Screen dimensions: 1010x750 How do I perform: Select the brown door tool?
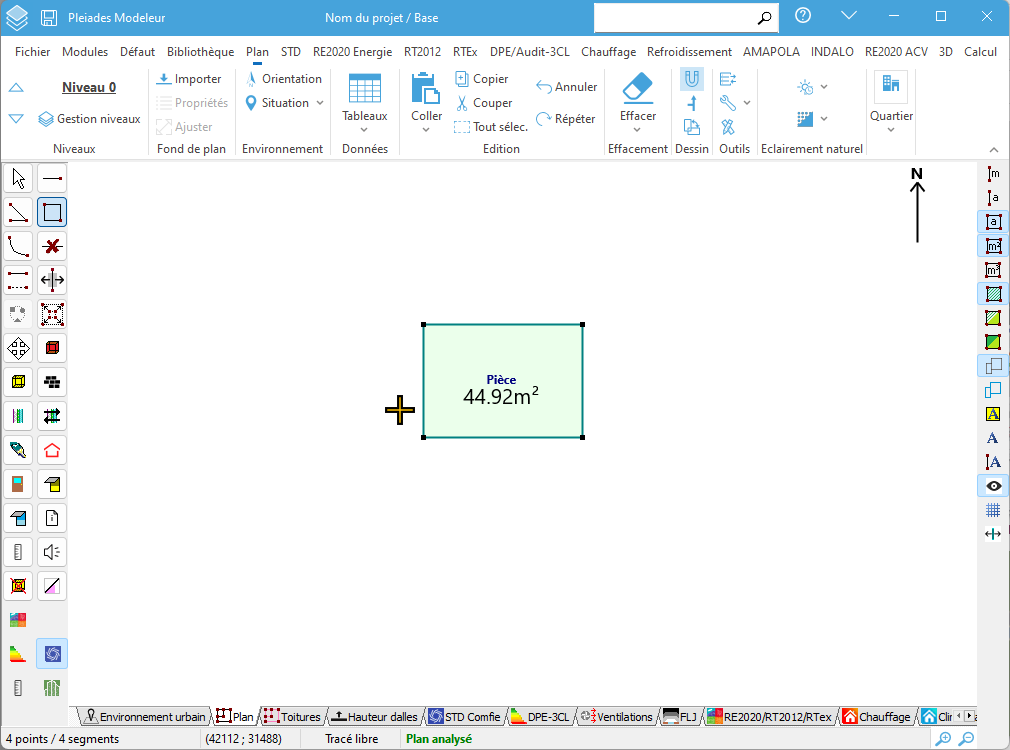click(18, 484)
